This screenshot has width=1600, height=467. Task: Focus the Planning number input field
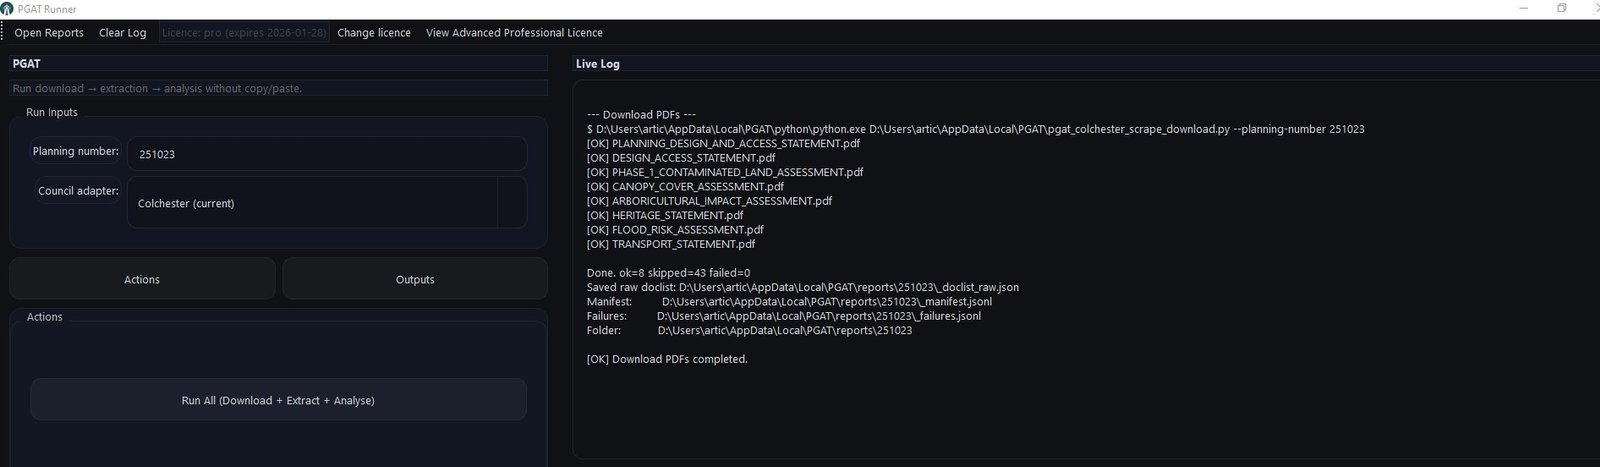pyautogui.click(x=326, y=154)
